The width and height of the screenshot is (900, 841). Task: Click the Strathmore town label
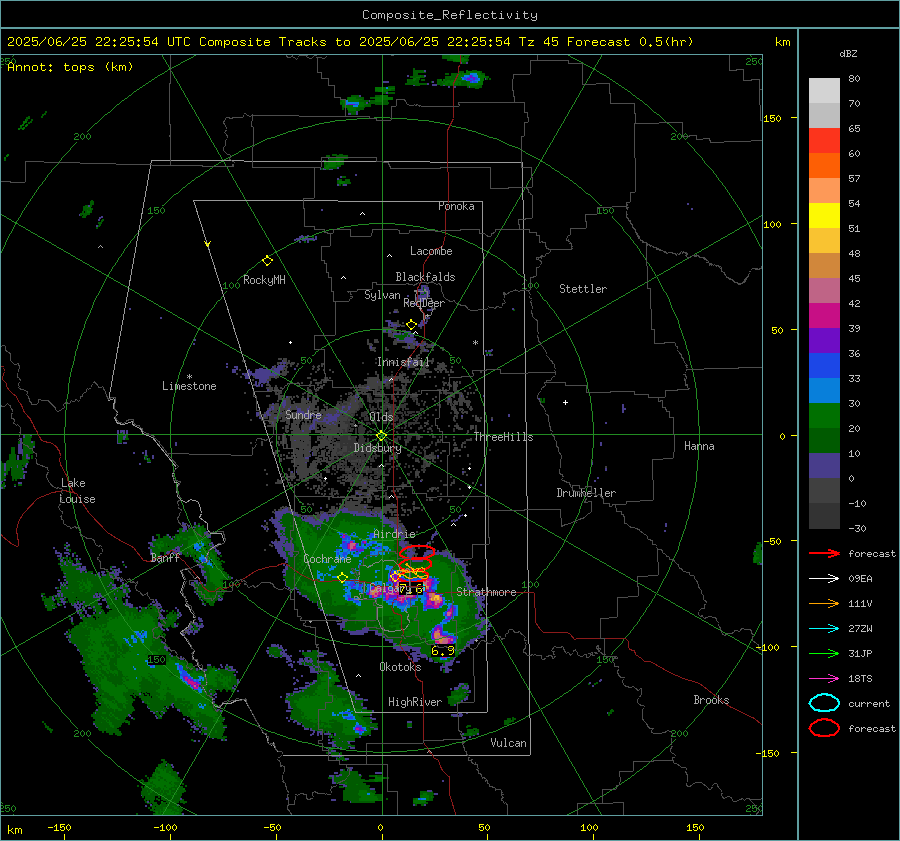[486, 592]
